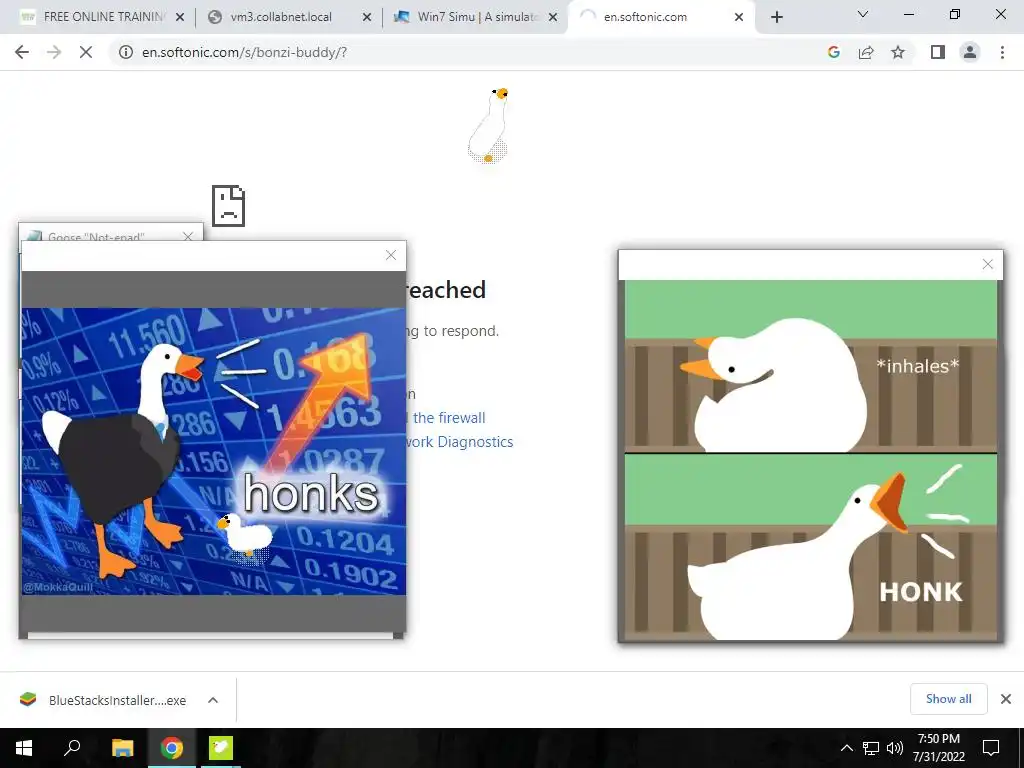Close the FREE ONLINE TRAINING tab

point(180,17)
